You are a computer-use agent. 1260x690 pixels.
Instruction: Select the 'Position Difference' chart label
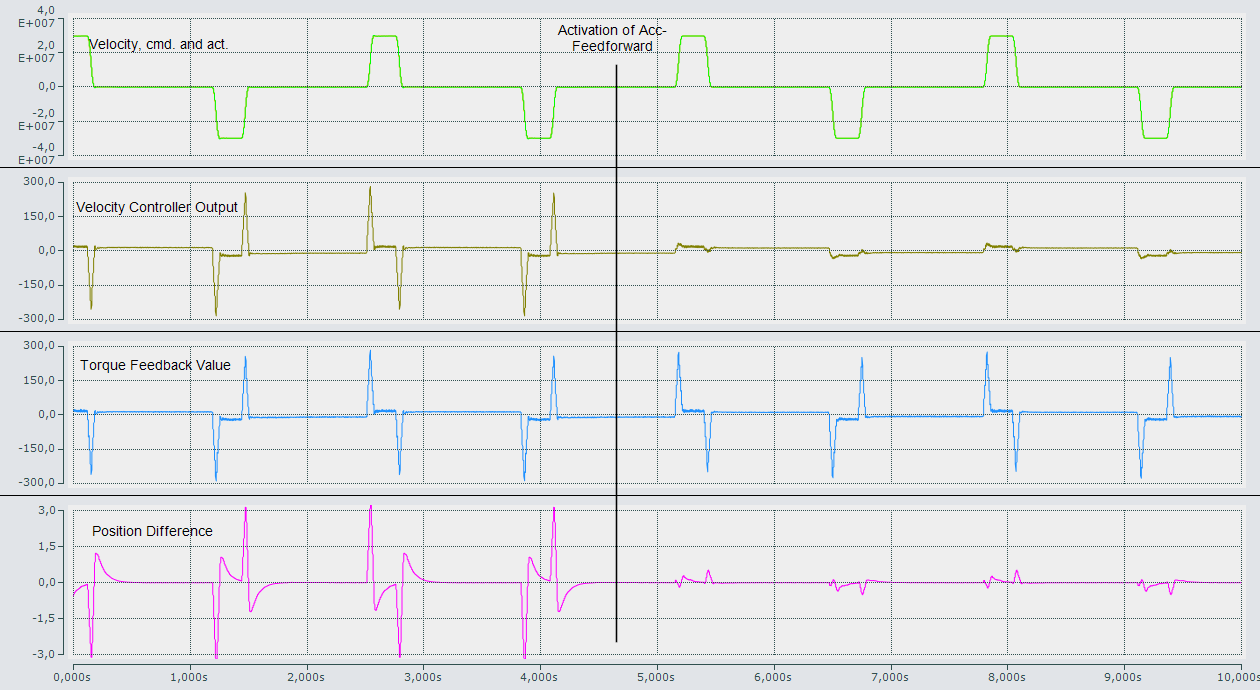(152, 531)
